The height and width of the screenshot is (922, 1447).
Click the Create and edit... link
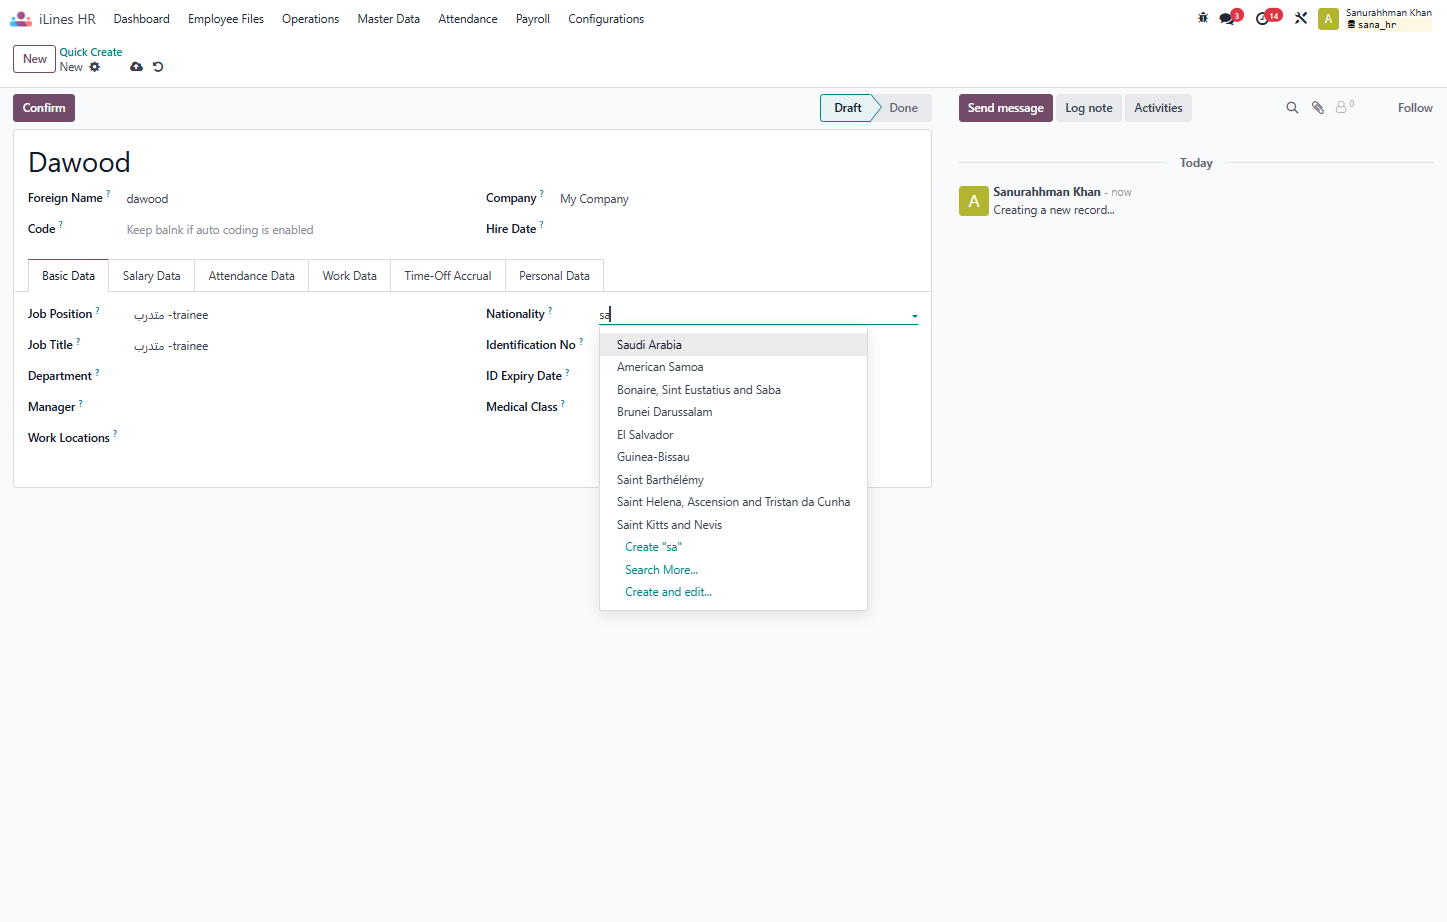pos(668,592)
